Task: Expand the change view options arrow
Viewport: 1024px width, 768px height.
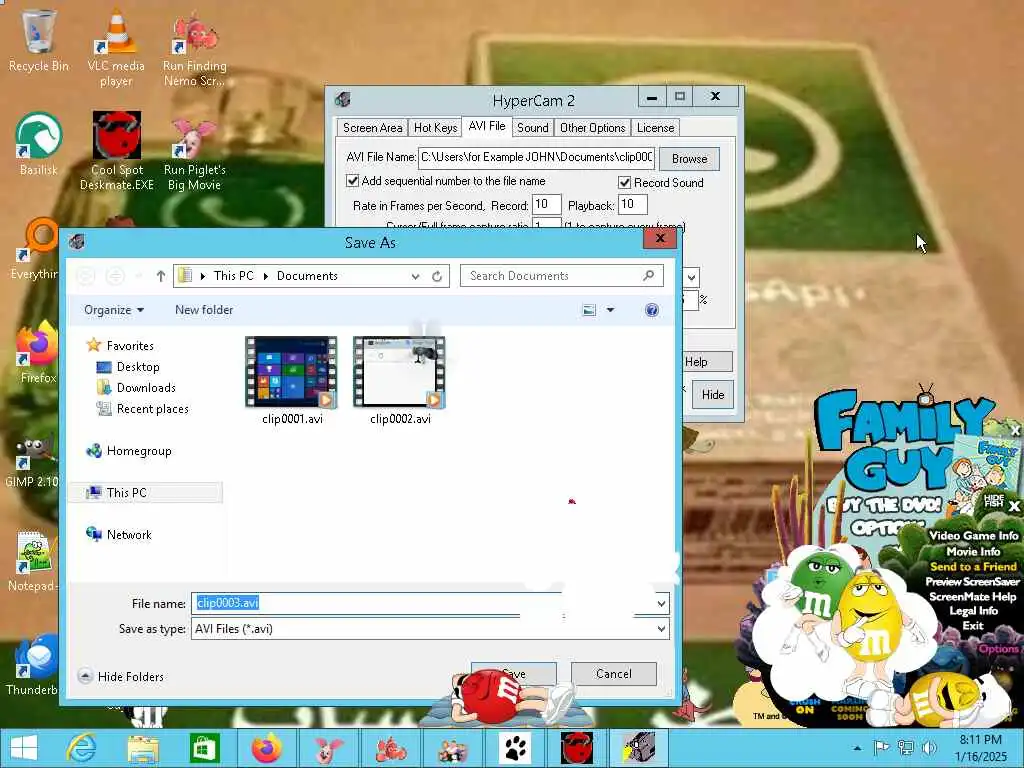Action: pyautogui.click(x=610, y=310)
